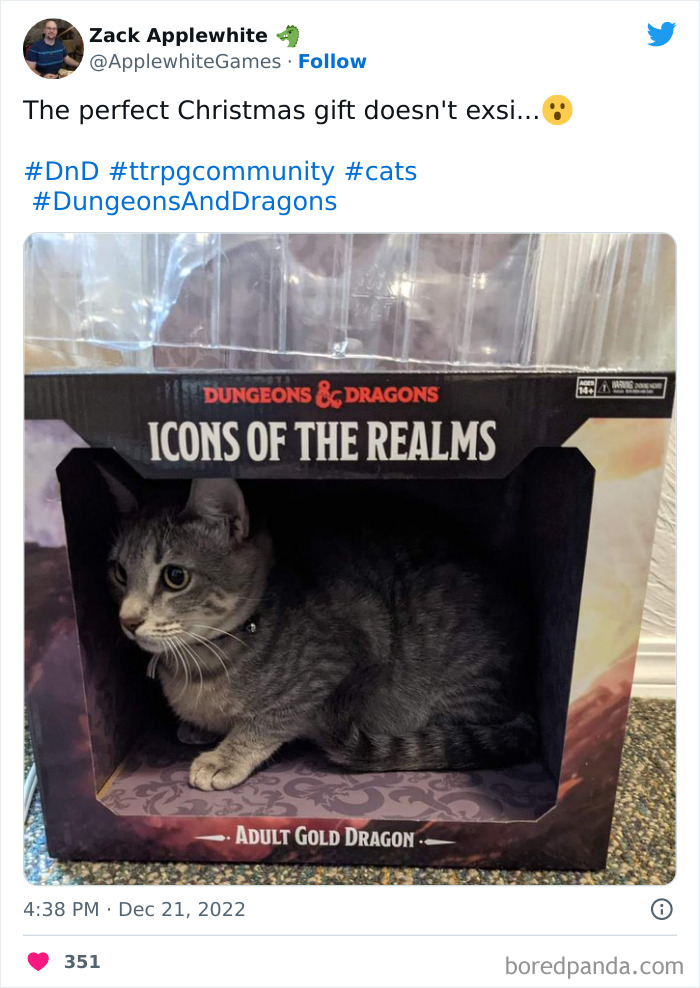Click the 351 likes count
This screenshot has height=988, width=700.
pos(82,962)
